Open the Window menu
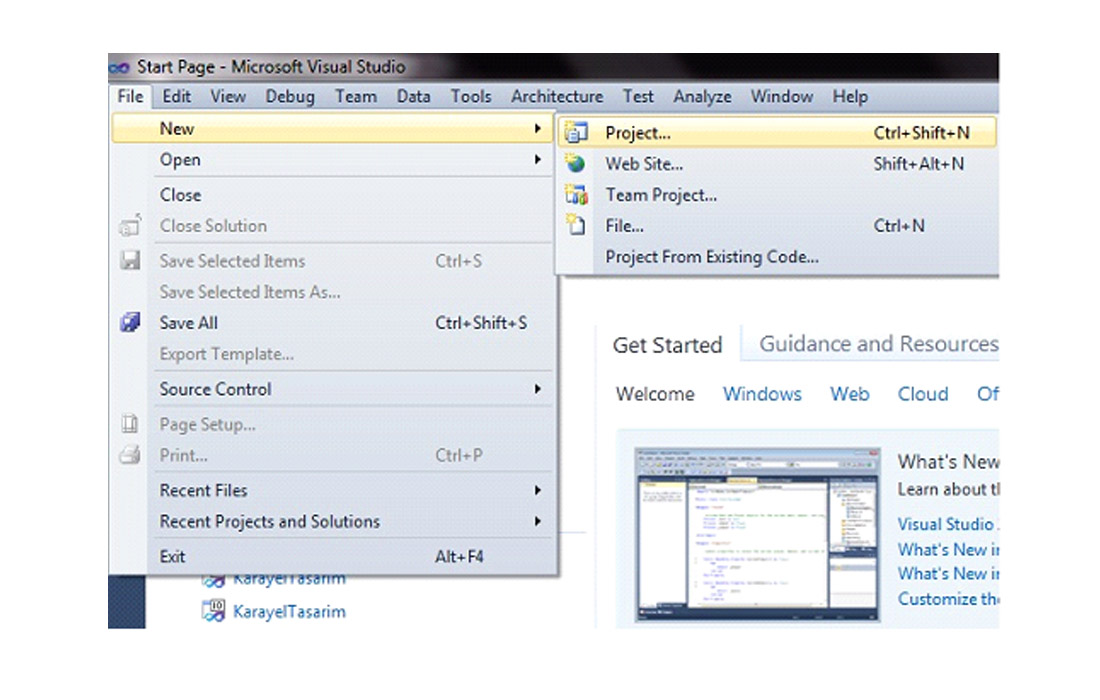Image resolution: width=1100 pixels, height=700 pixels. pyautogui.click(x=782, y=96)
